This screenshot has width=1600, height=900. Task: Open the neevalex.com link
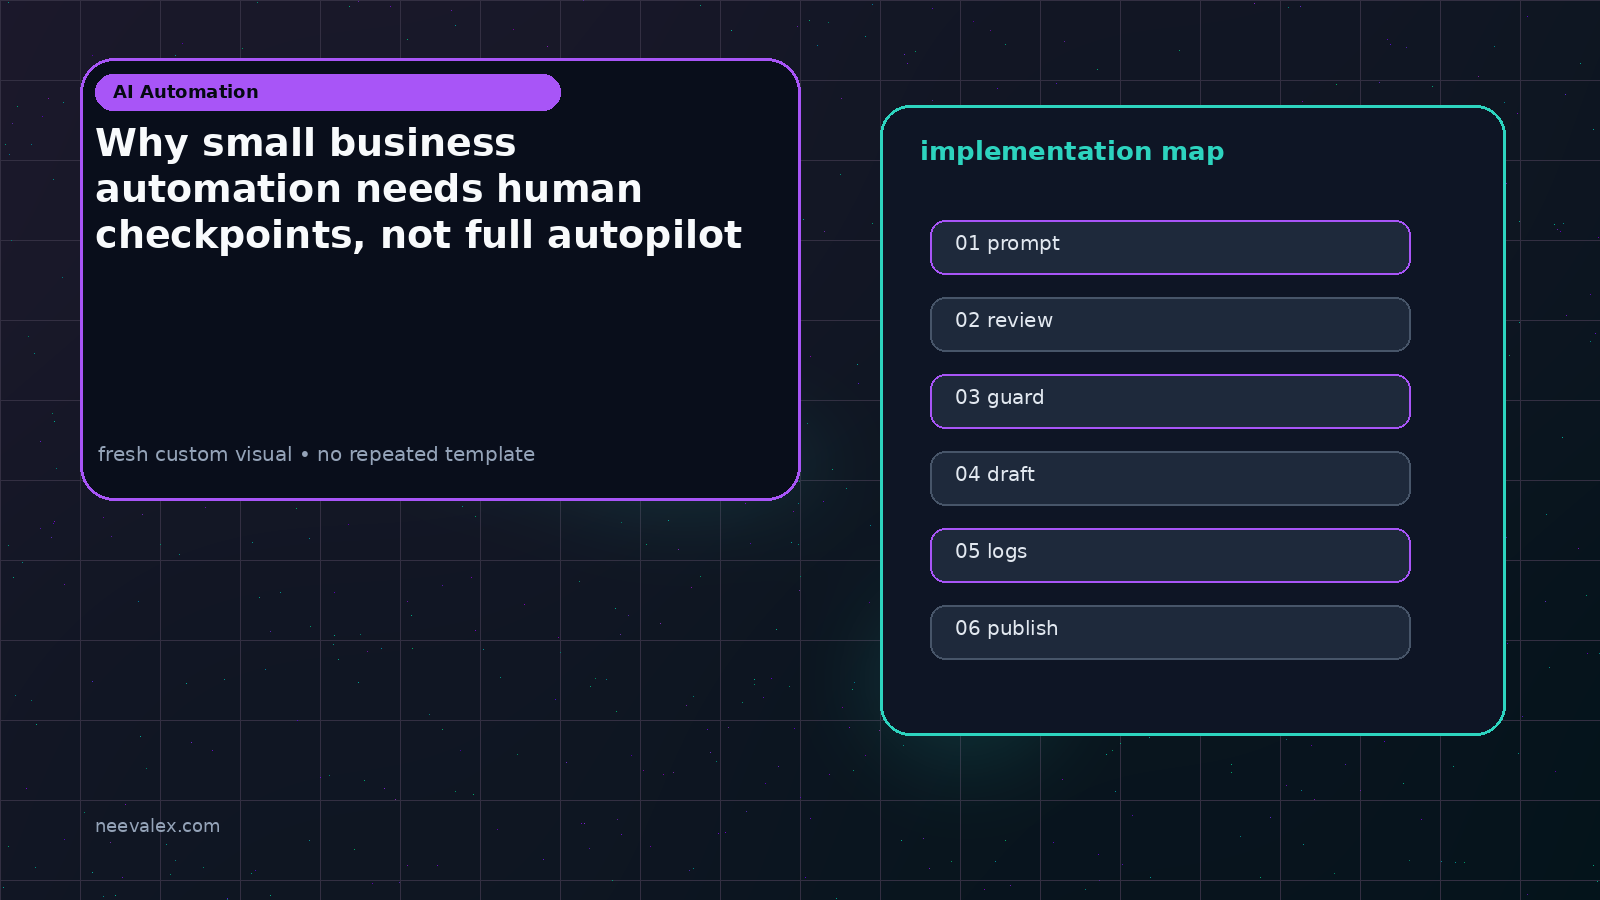[x=157, y=826]
